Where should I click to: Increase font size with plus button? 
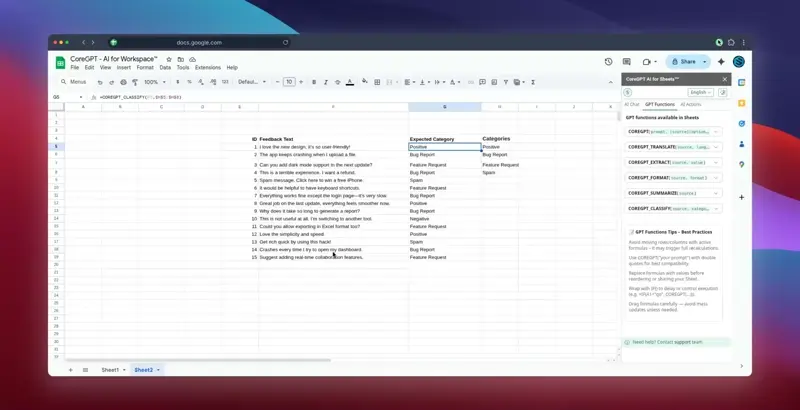pyautogui.click(x=301, y=82)
